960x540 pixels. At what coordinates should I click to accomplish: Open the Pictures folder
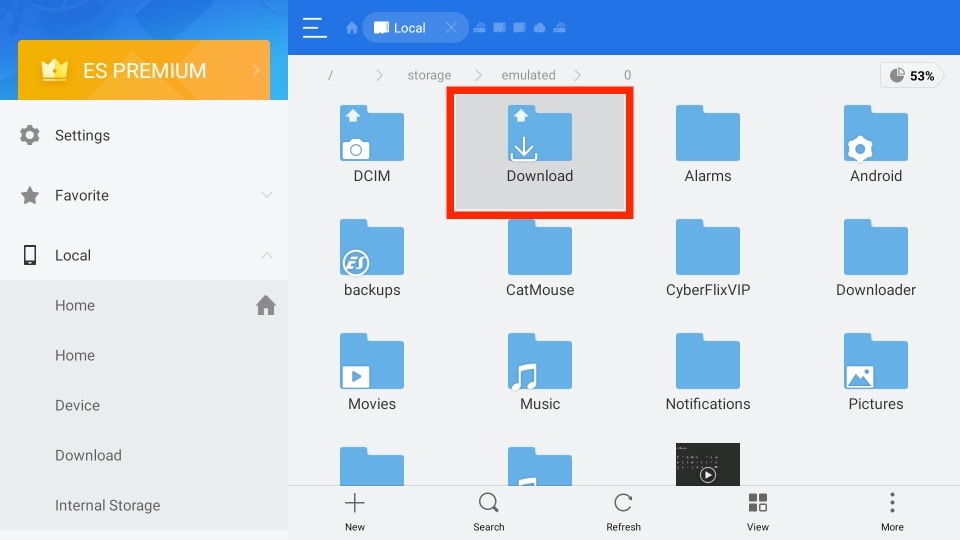pos(876,372)
